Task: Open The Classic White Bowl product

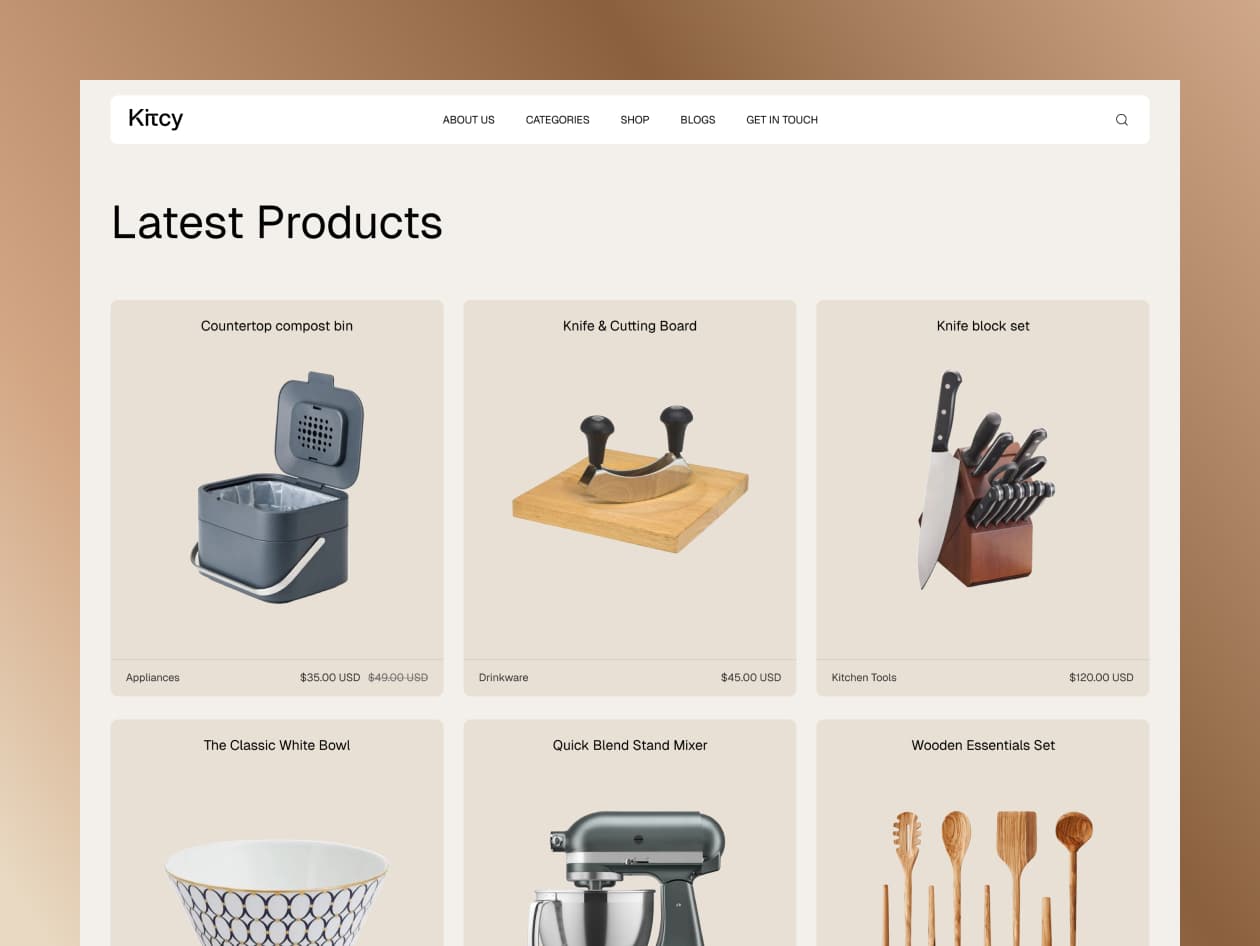Action: coord(277,745)
